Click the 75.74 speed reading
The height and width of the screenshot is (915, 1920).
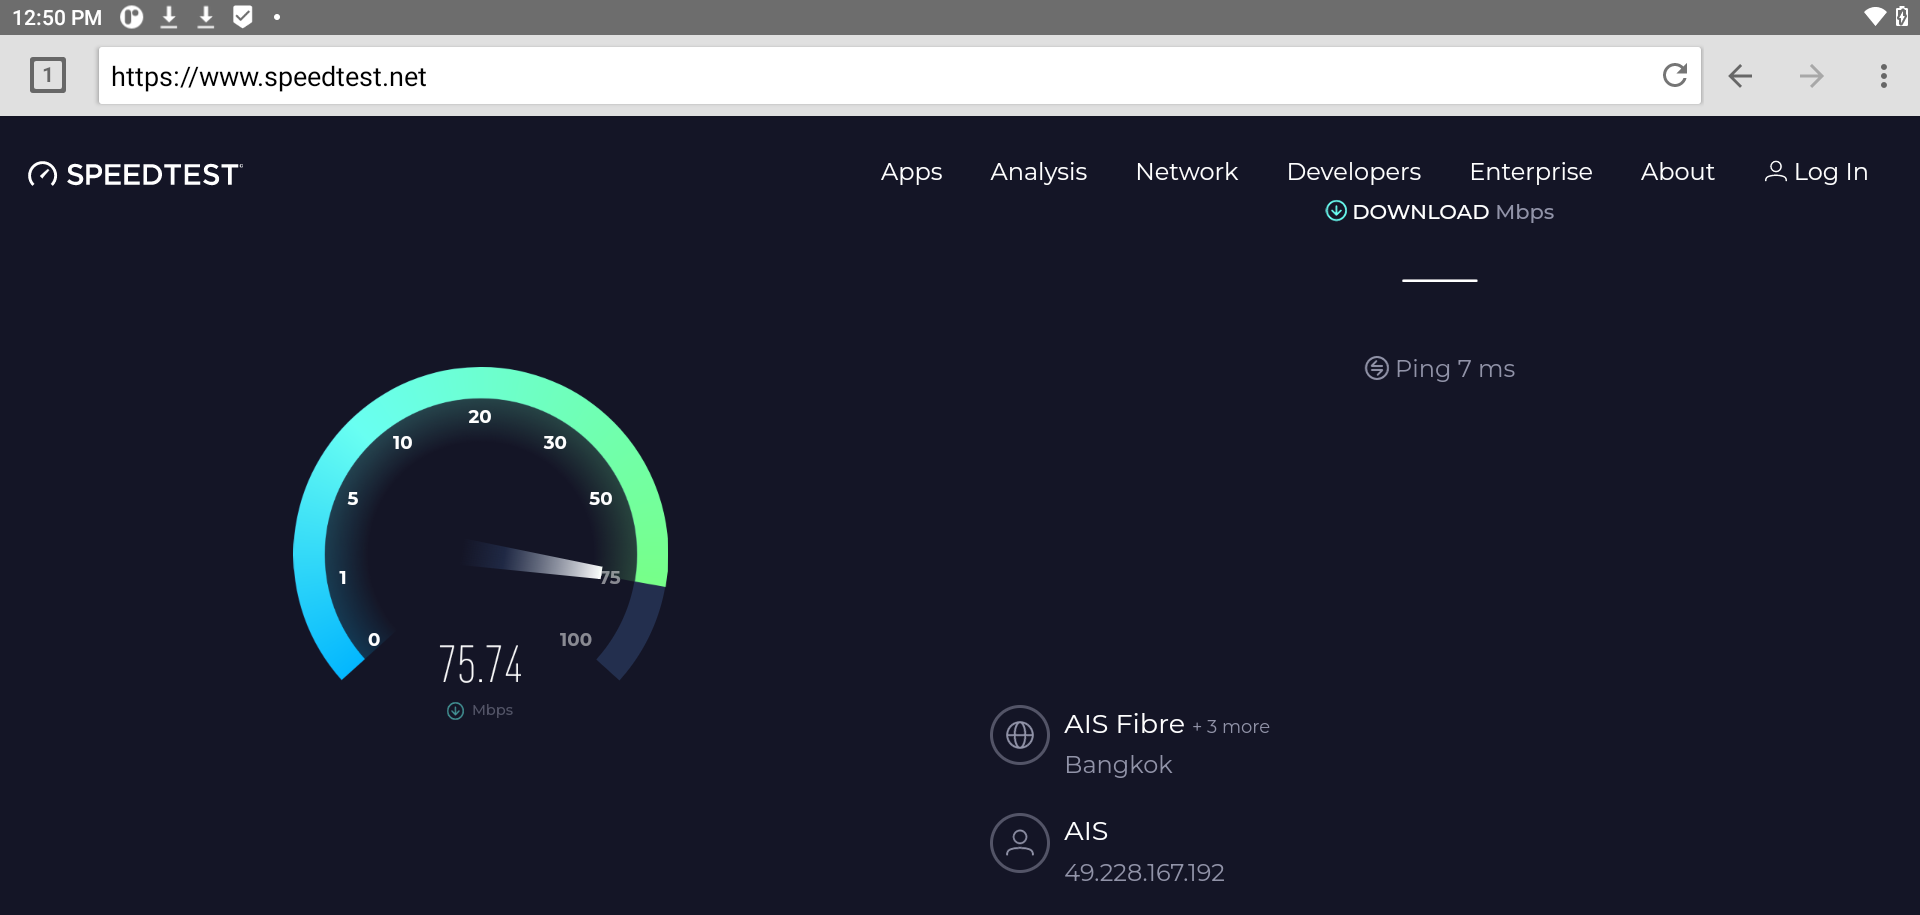pyautogui.click(x=480, y=664)
